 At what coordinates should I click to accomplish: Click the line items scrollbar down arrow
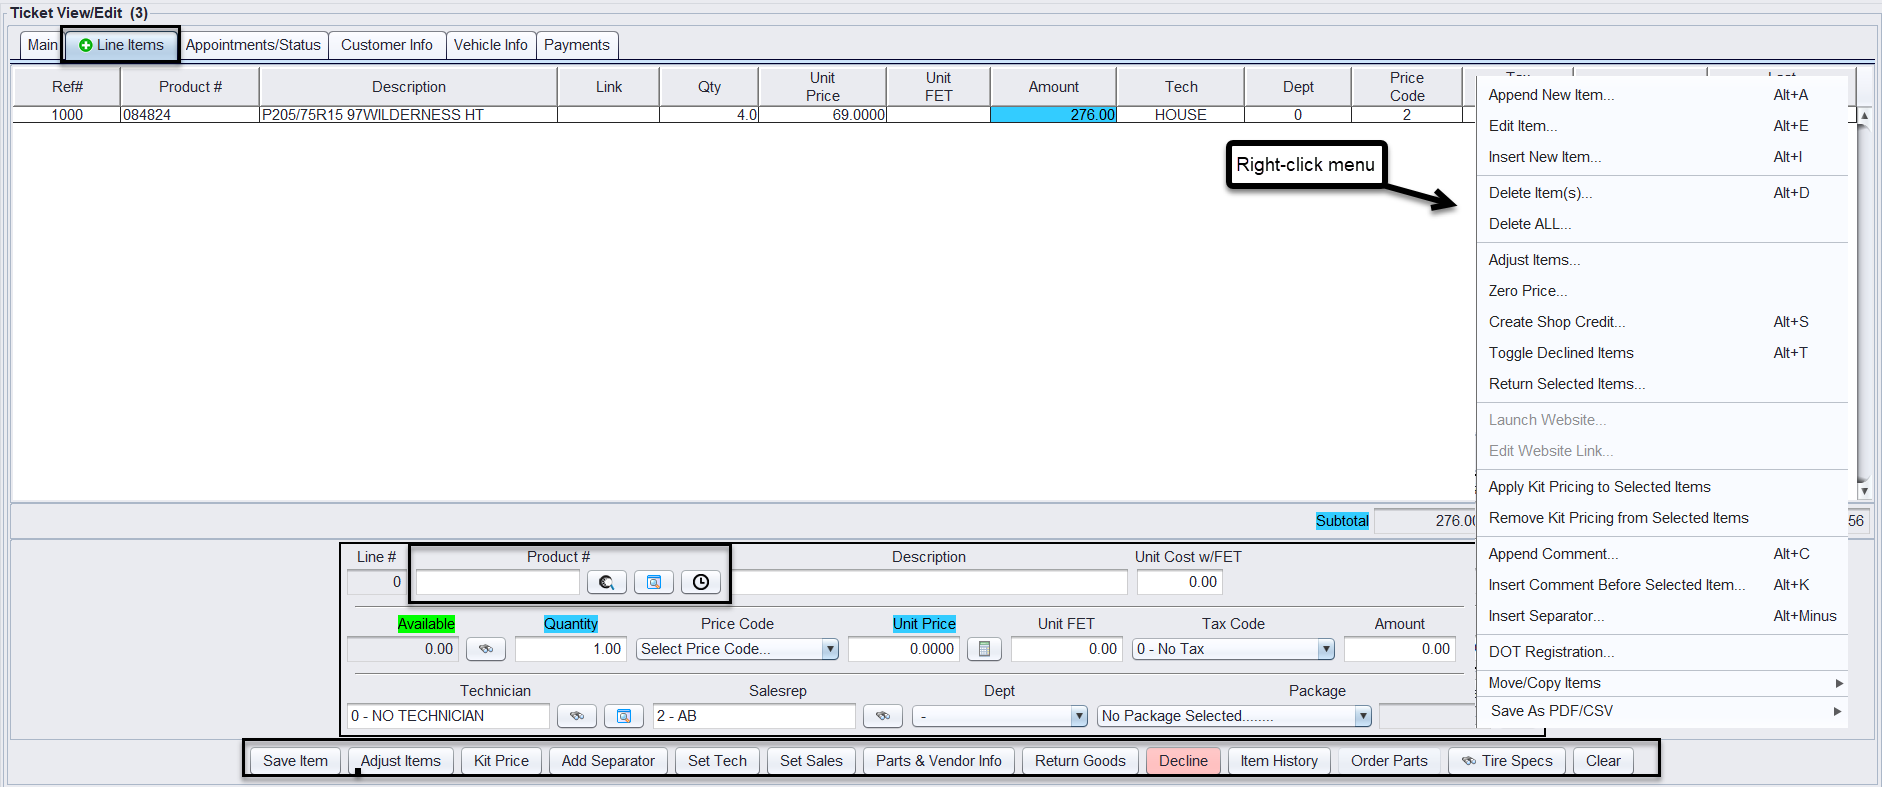[x=1864, y=491]
